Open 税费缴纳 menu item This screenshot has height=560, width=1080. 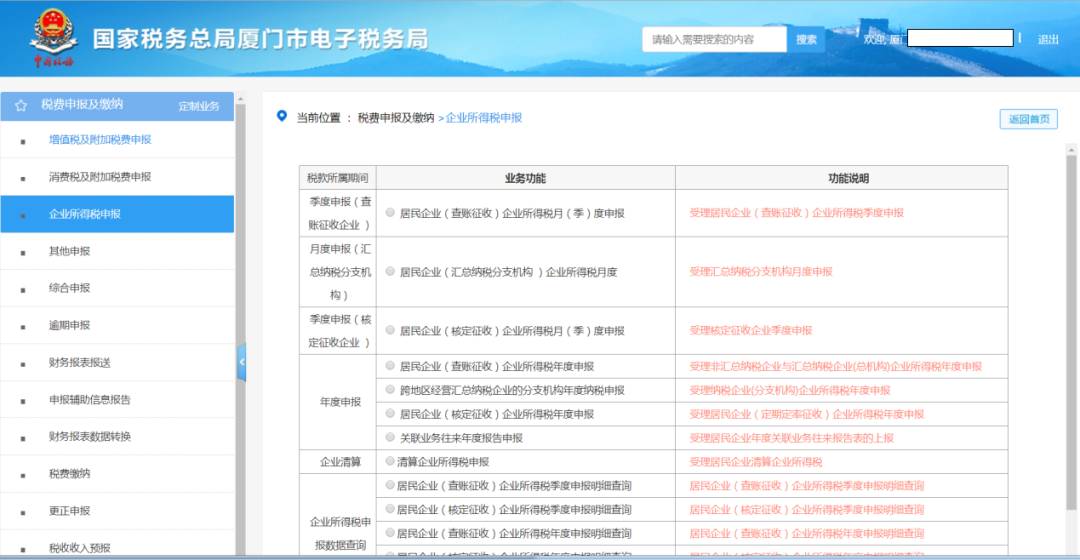[x=117, y=474]
